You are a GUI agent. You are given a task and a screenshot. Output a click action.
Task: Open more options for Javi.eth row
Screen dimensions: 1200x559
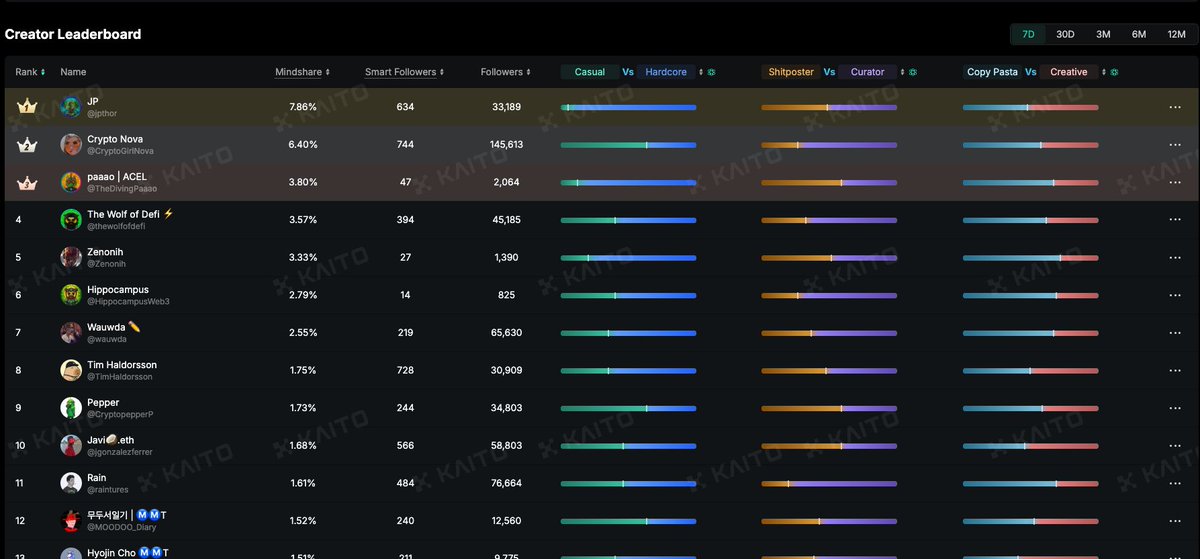[1175, 446]
